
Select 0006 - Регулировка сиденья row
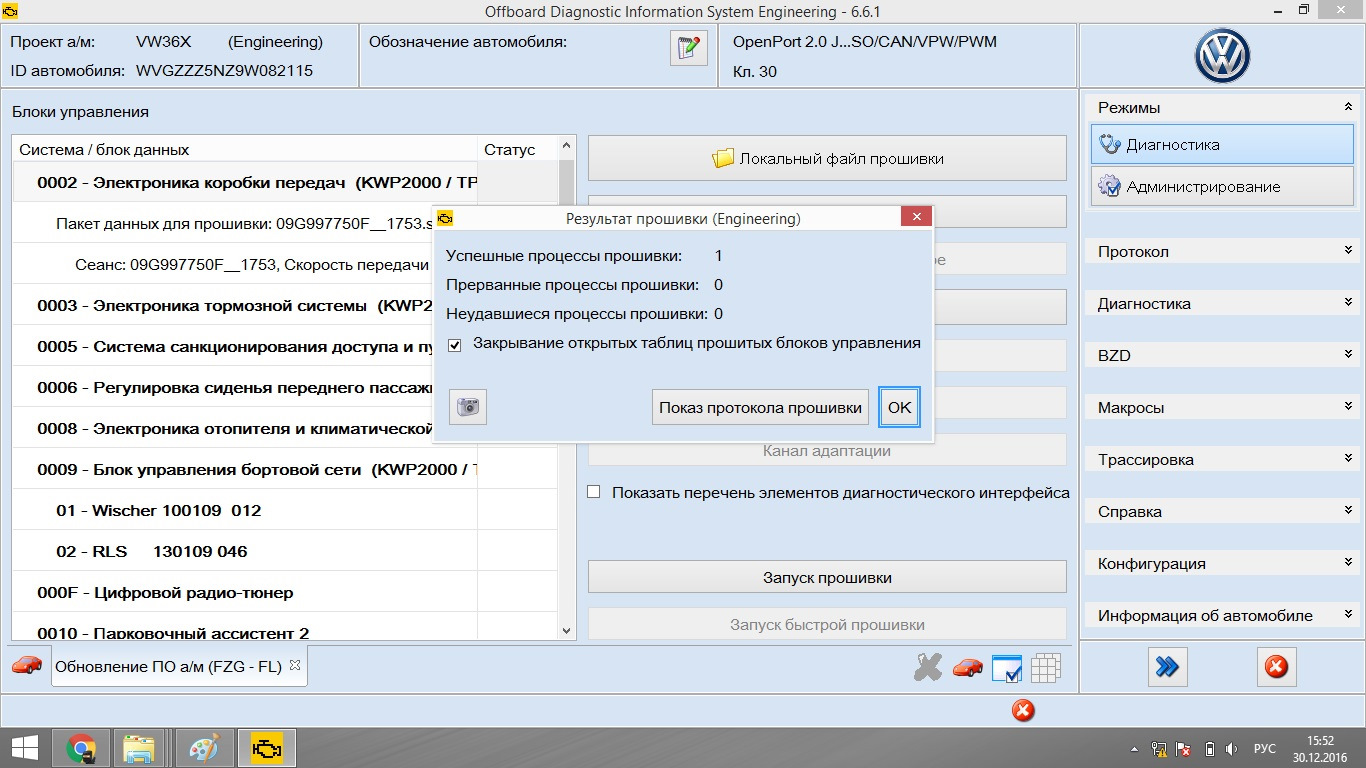[x=285, y=388]
